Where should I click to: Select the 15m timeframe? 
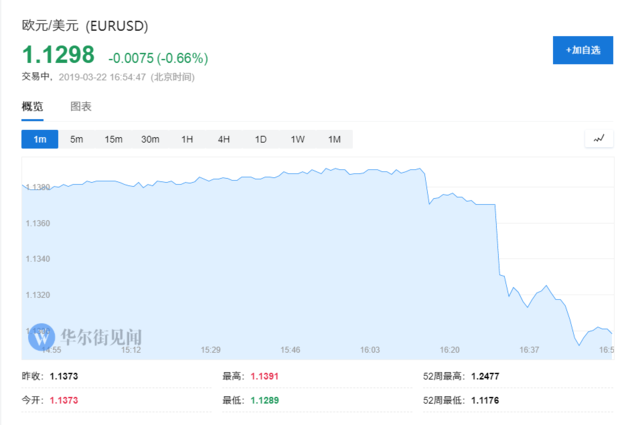pos(113,139)
